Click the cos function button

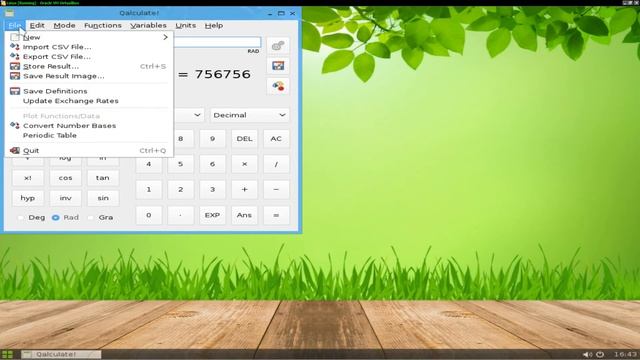coord(65,178)
